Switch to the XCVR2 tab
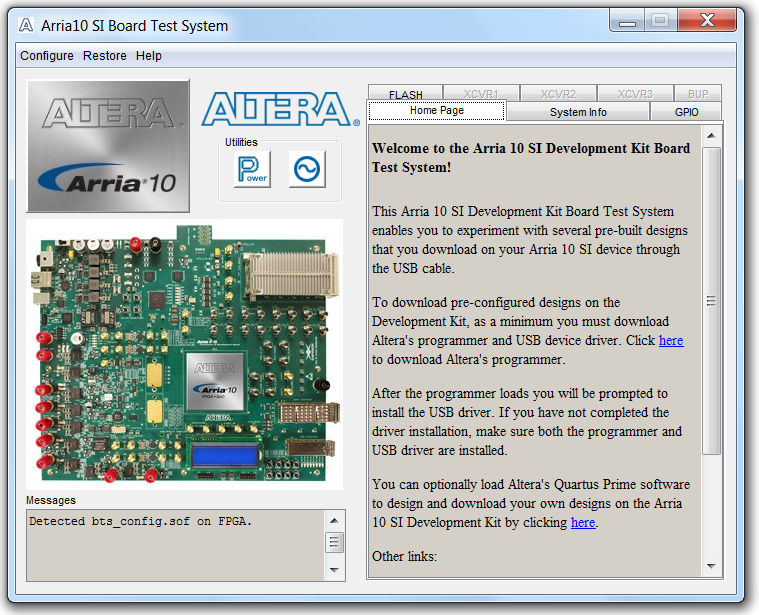 [558, 93]
